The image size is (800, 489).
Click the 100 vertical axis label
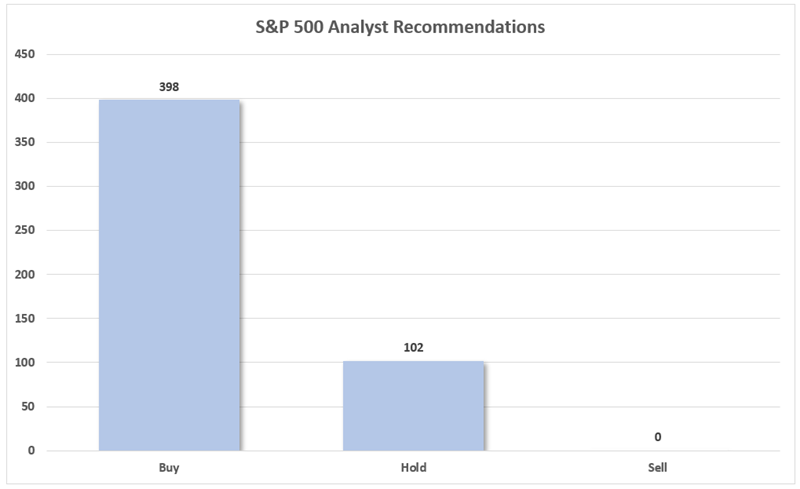[26, 362]
